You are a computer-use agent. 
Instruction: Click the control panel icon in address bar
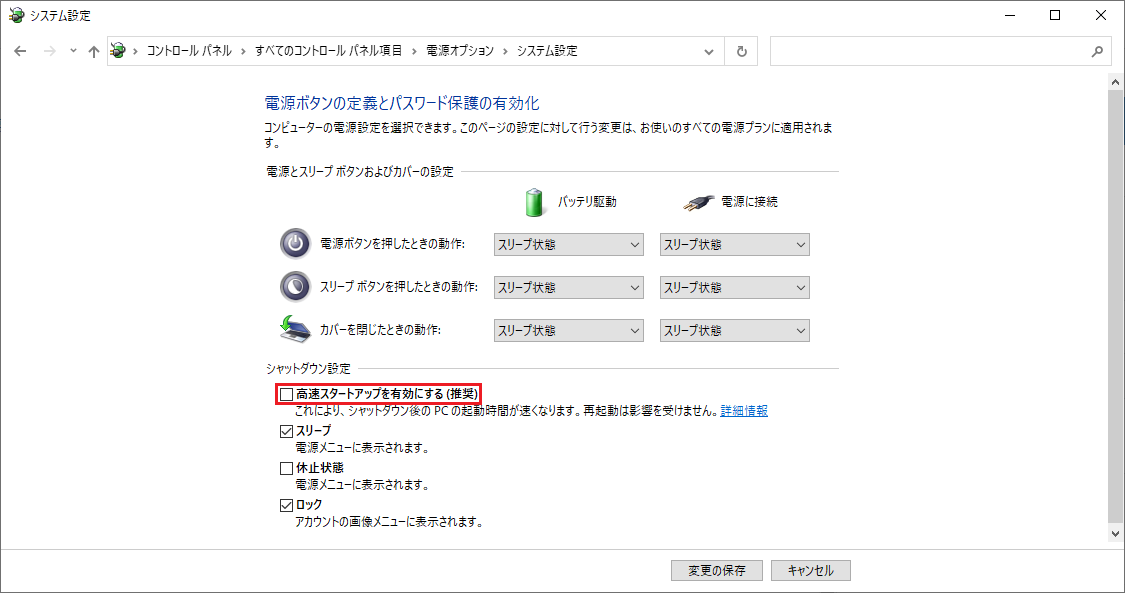pyautogui.click(x=119, y=51)
